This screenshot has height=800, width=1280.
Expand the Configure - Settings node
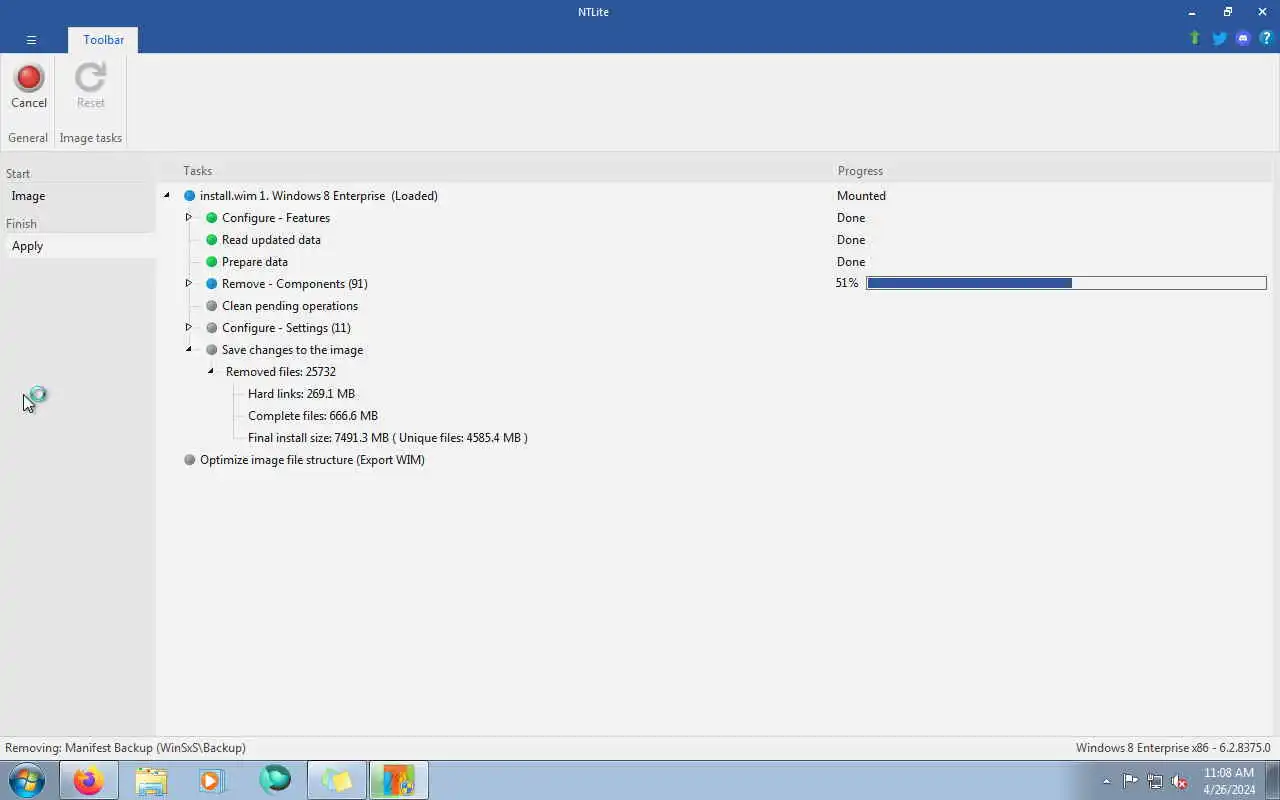[x=188, y=327]
